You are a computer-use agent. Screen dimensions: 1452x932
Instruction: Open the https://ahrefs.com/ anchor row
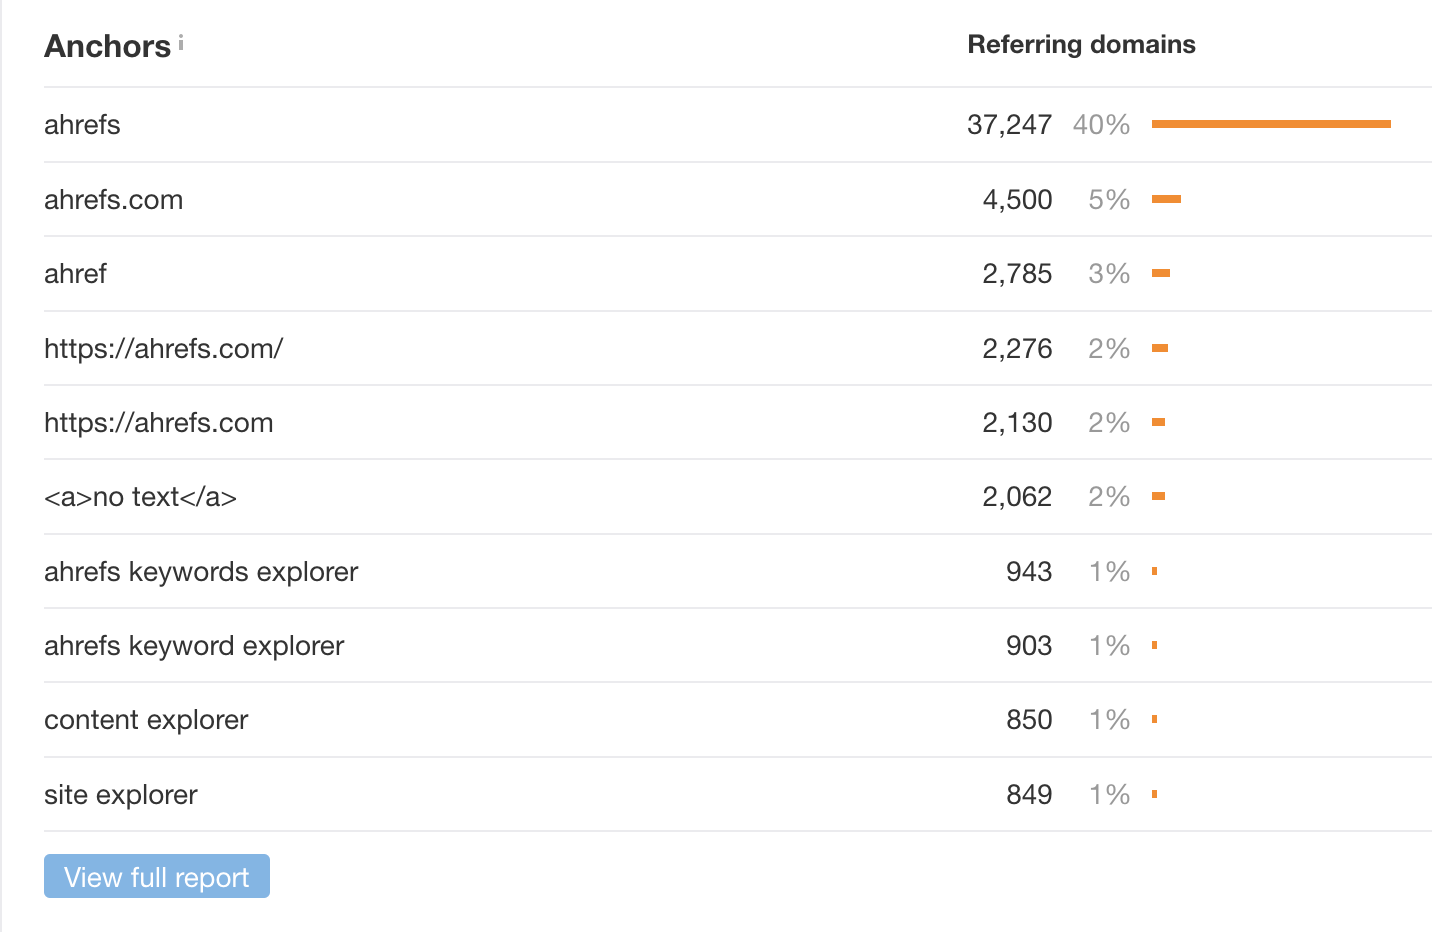pos(163,348)
